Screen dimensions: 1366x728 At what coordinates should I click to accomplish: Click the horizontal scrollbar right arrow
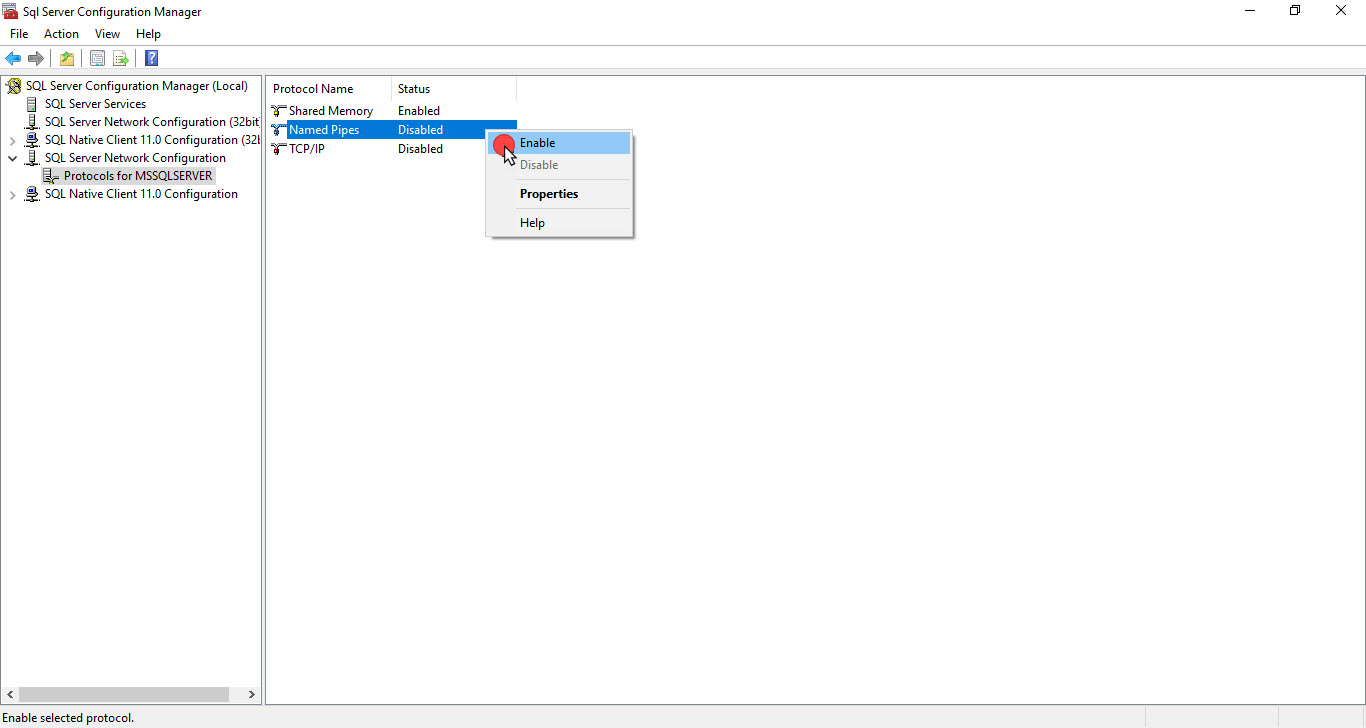[251, 693]
